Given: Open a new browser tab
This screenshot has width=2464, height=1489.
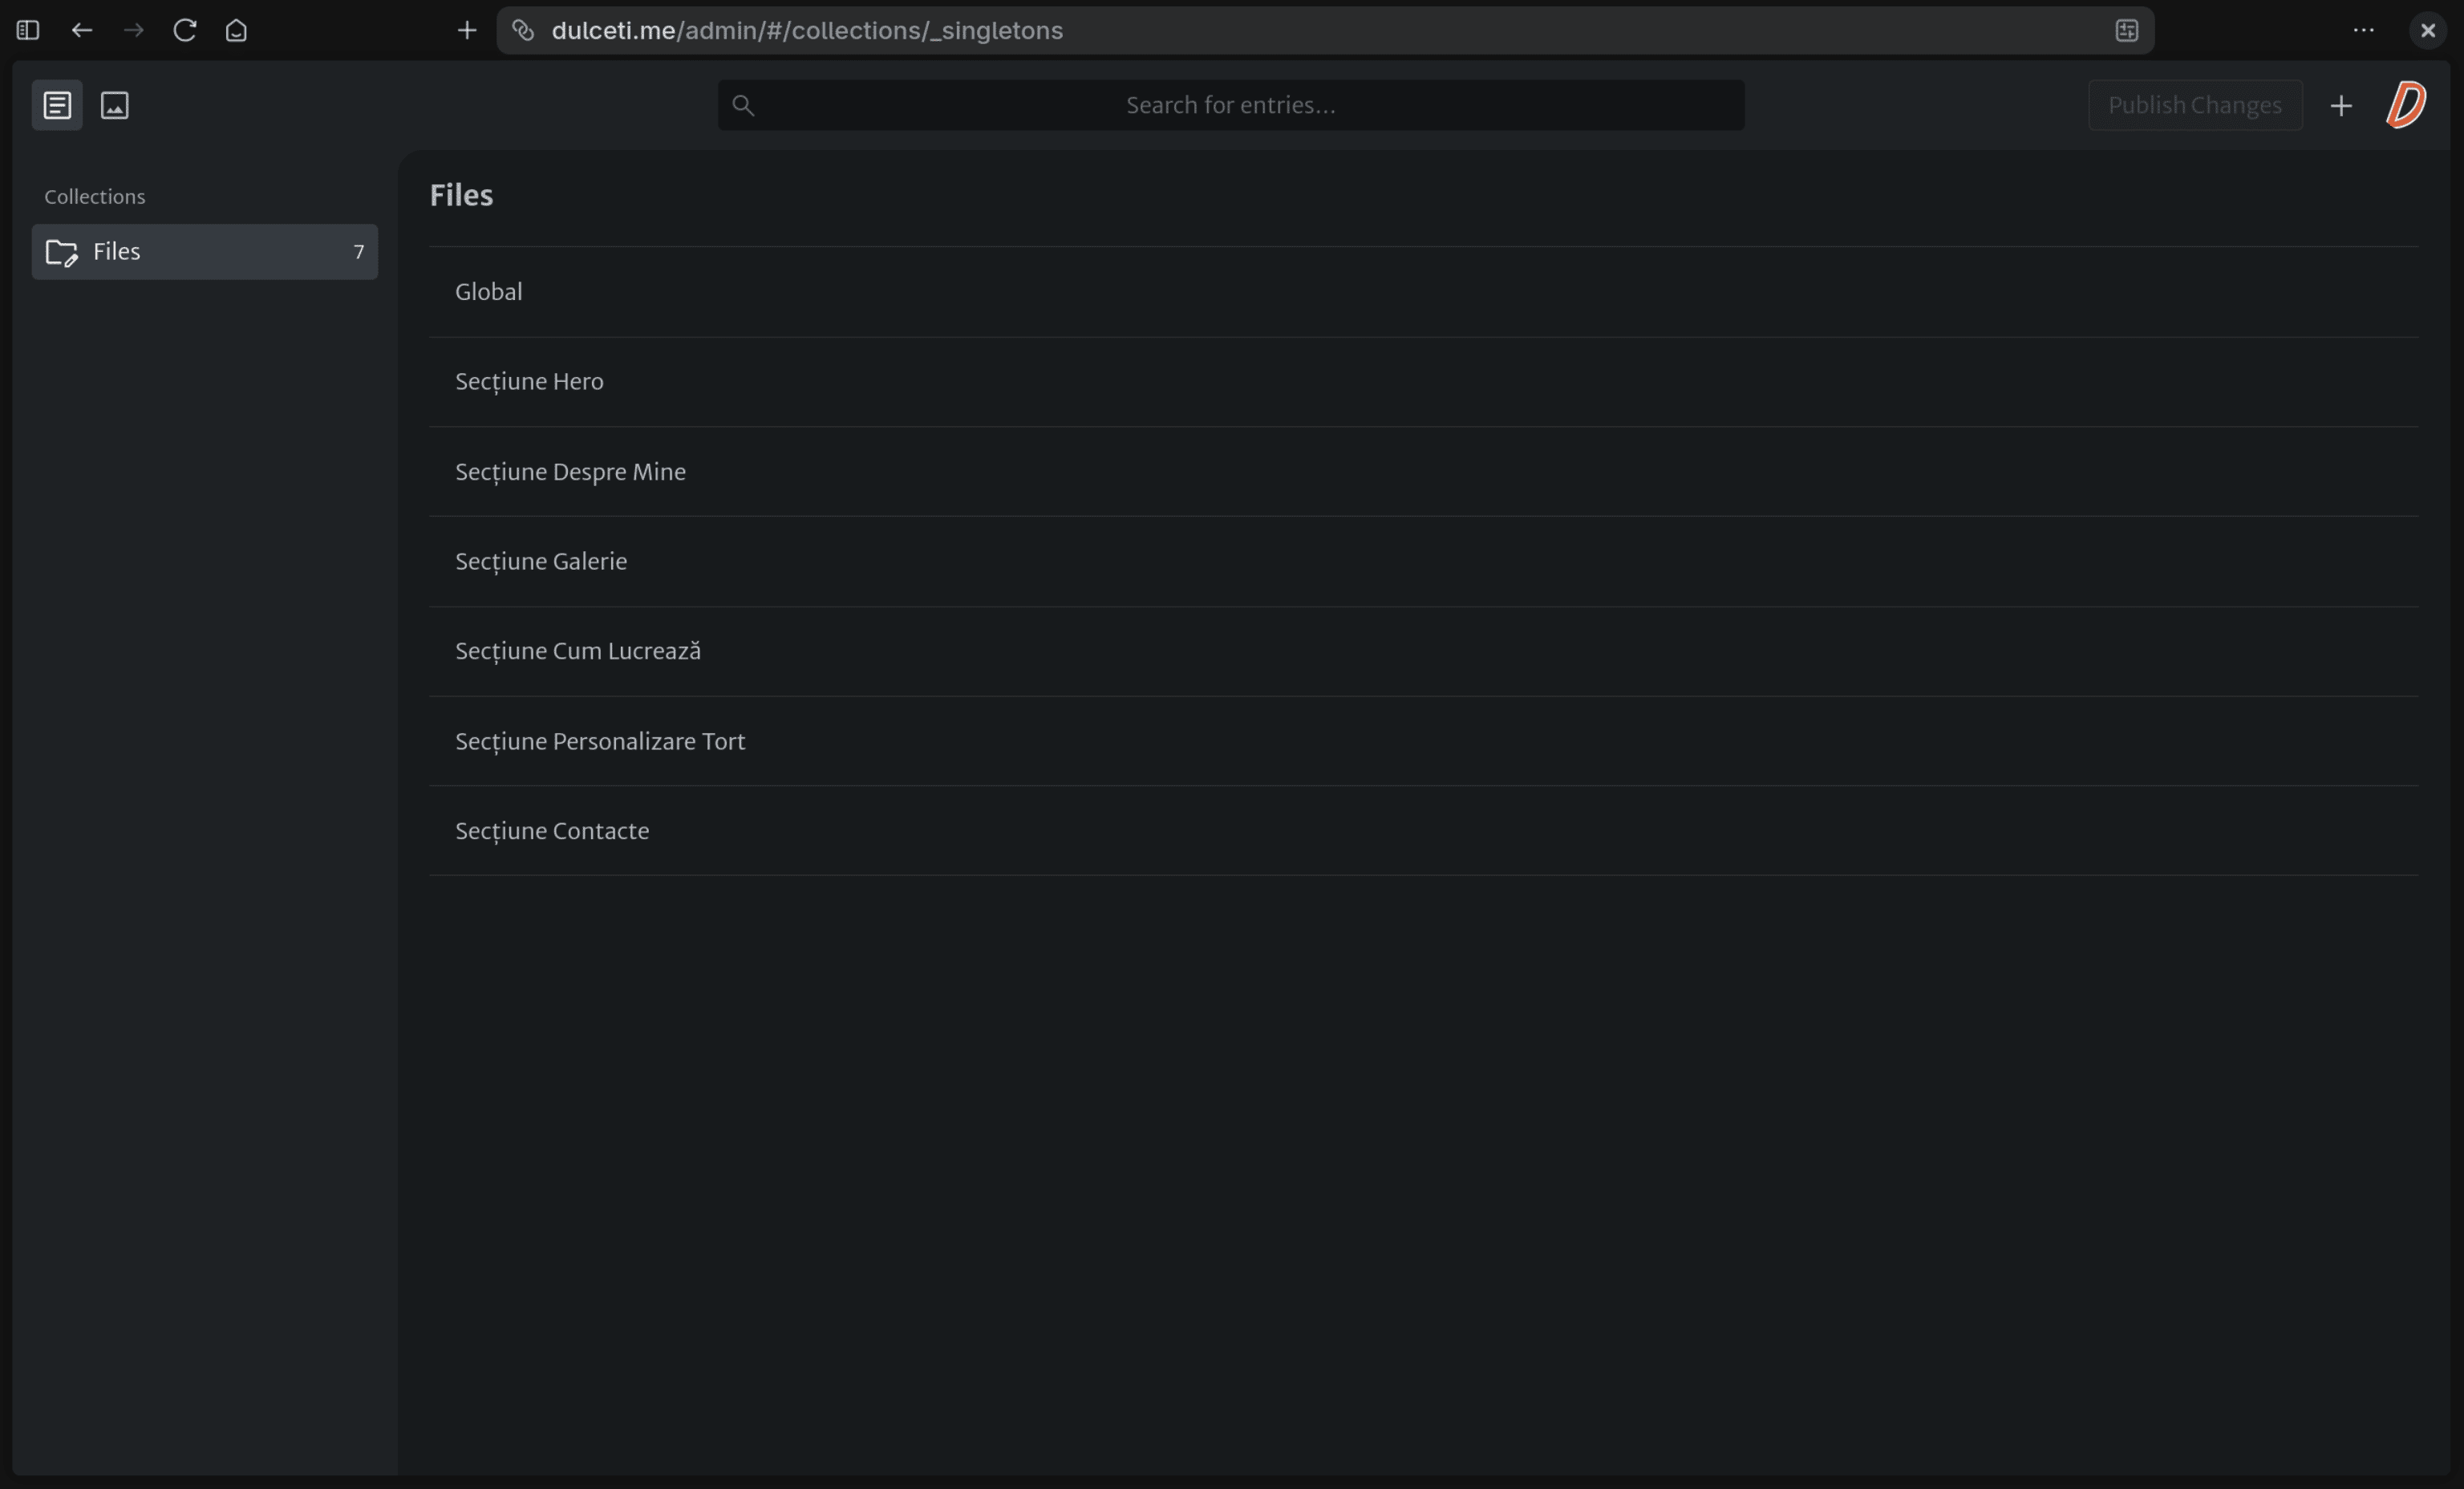Looking at the screenshot, I should click(x=467, y=30).
